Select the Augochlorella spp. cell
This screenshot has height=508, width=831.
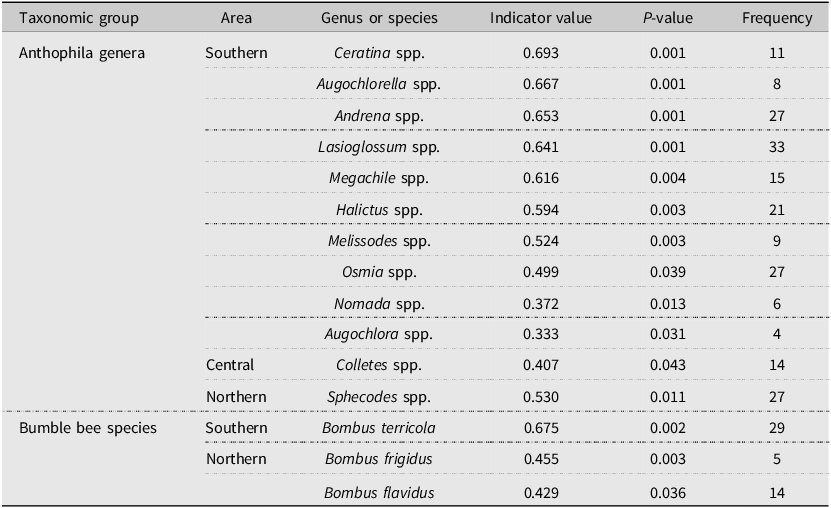(379, 84)
